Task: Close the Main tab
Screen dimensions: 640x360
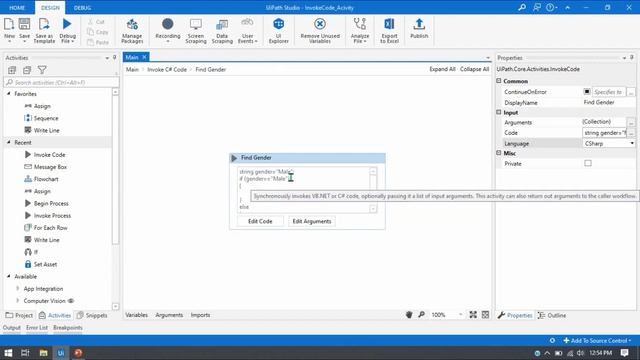Action: [144, 57]
